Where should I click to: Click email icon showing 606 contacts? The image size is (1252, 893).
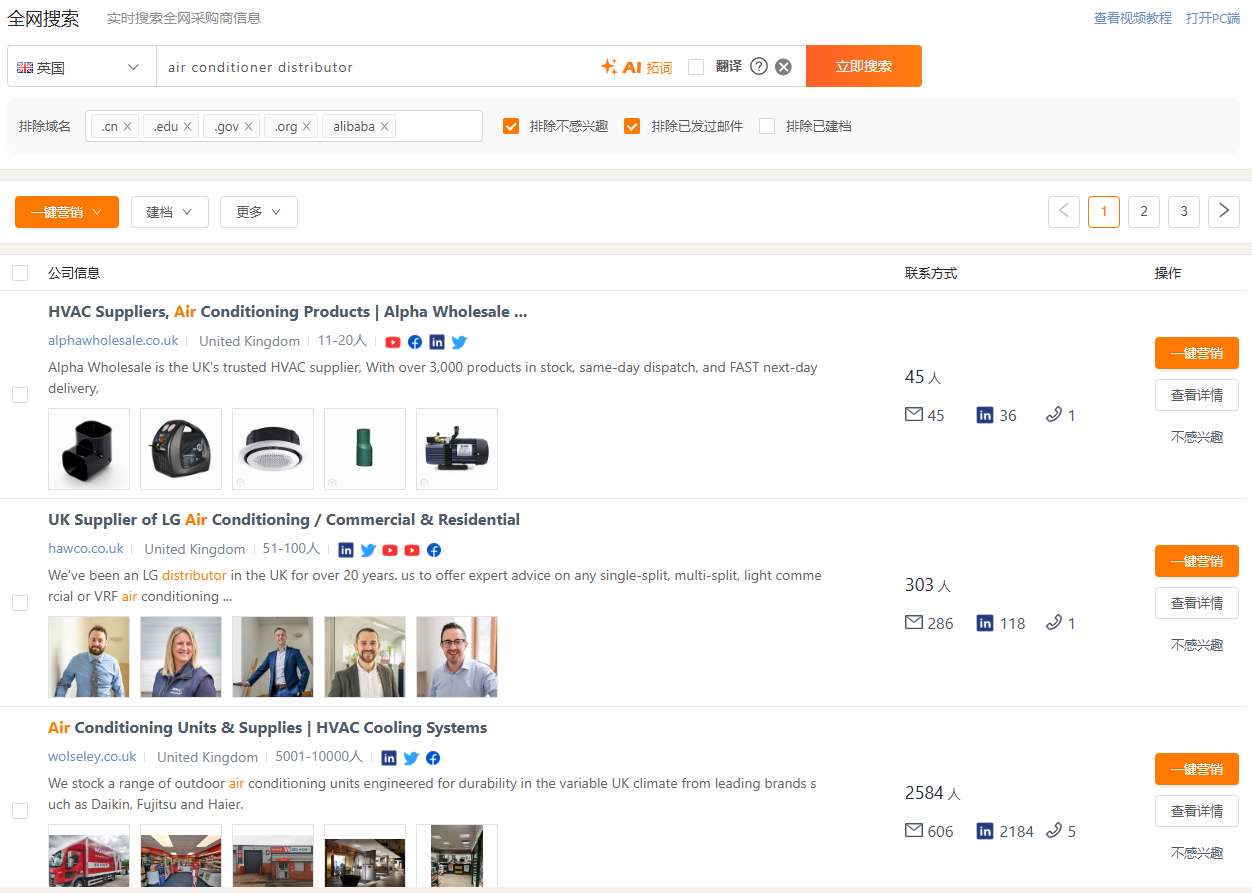tap(913, 830)
